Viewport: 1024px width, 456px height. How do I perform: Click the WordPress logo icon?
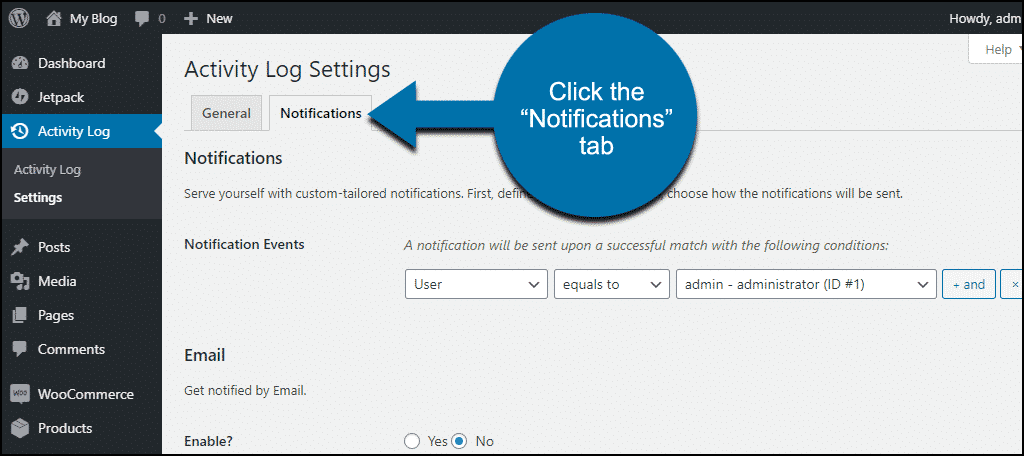click(x=19, y=18)
